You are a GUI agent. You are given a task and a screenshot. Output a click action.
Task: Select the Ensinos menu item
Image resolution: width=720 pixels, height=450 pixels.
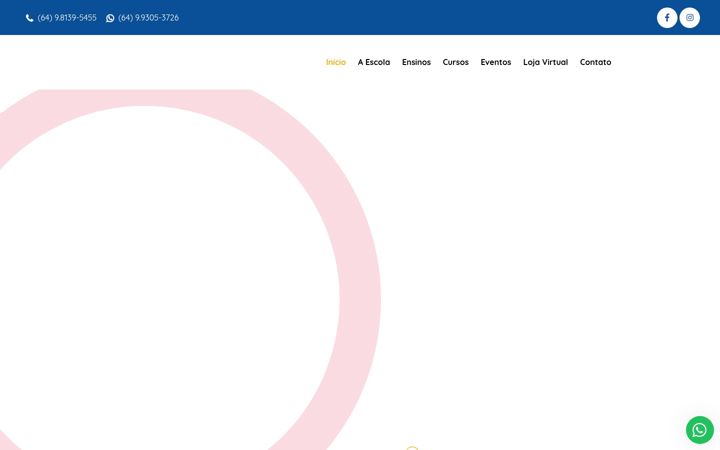pyautogui.click(x=416, y=62)
